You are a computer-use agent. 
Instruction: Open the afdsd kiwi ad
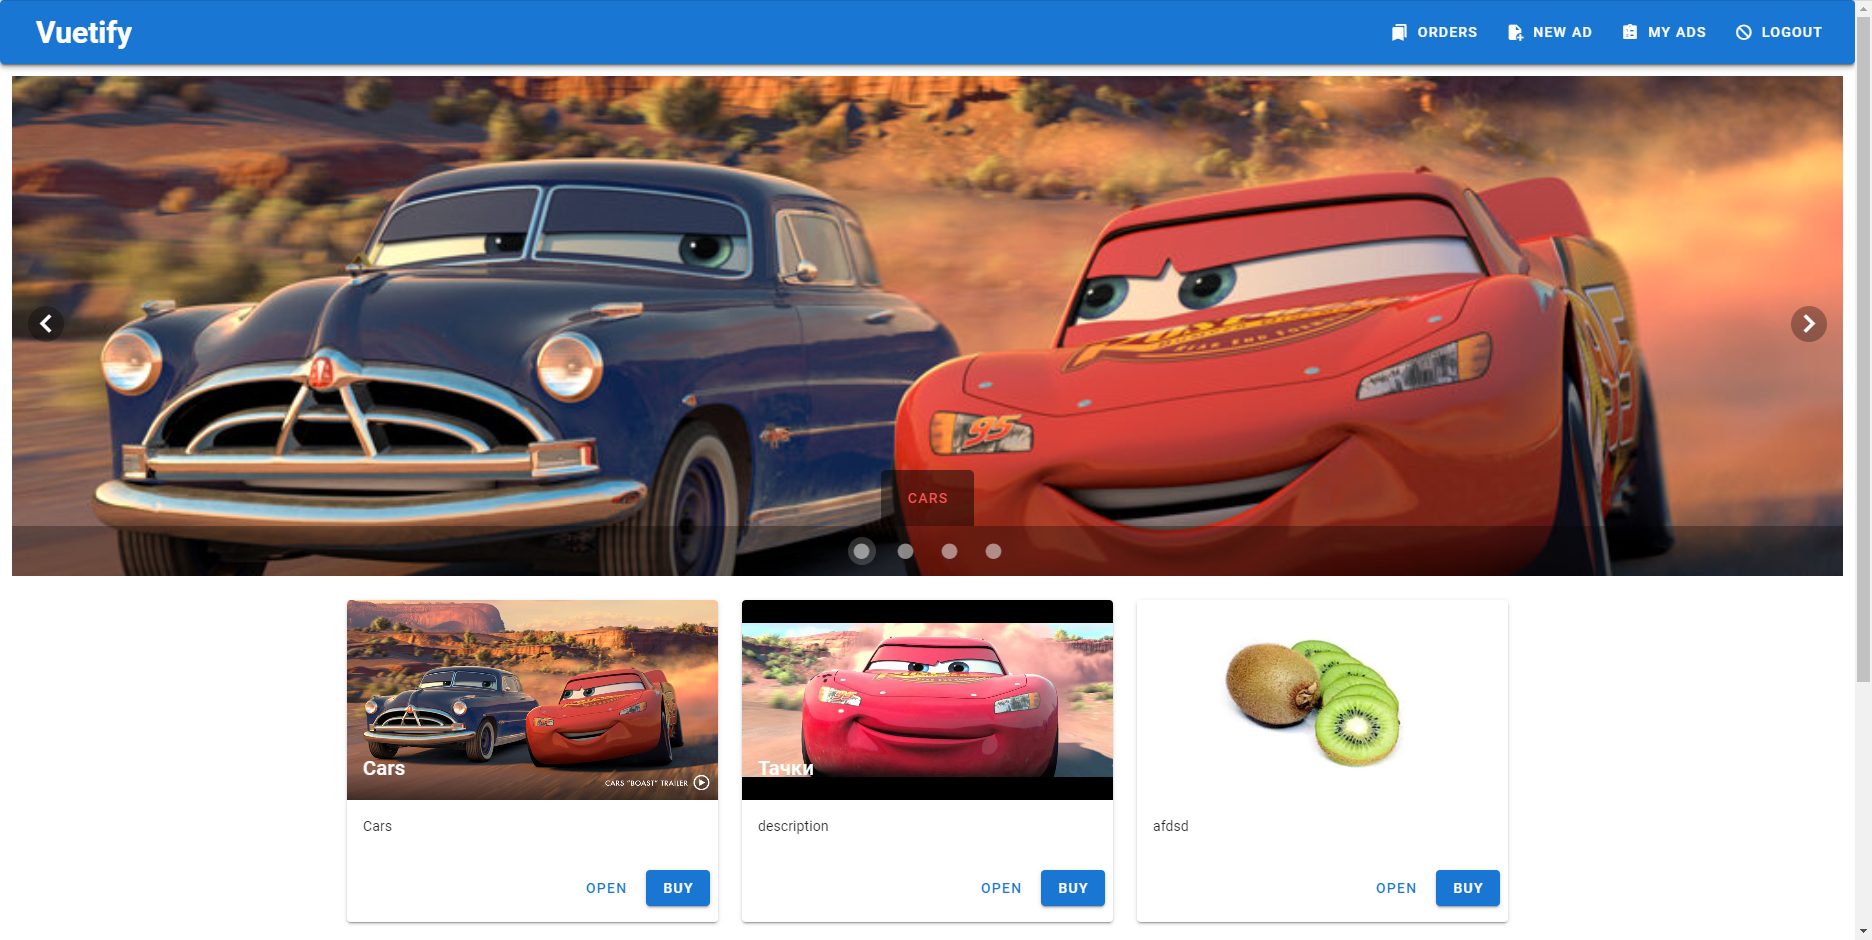[1396, 888]
